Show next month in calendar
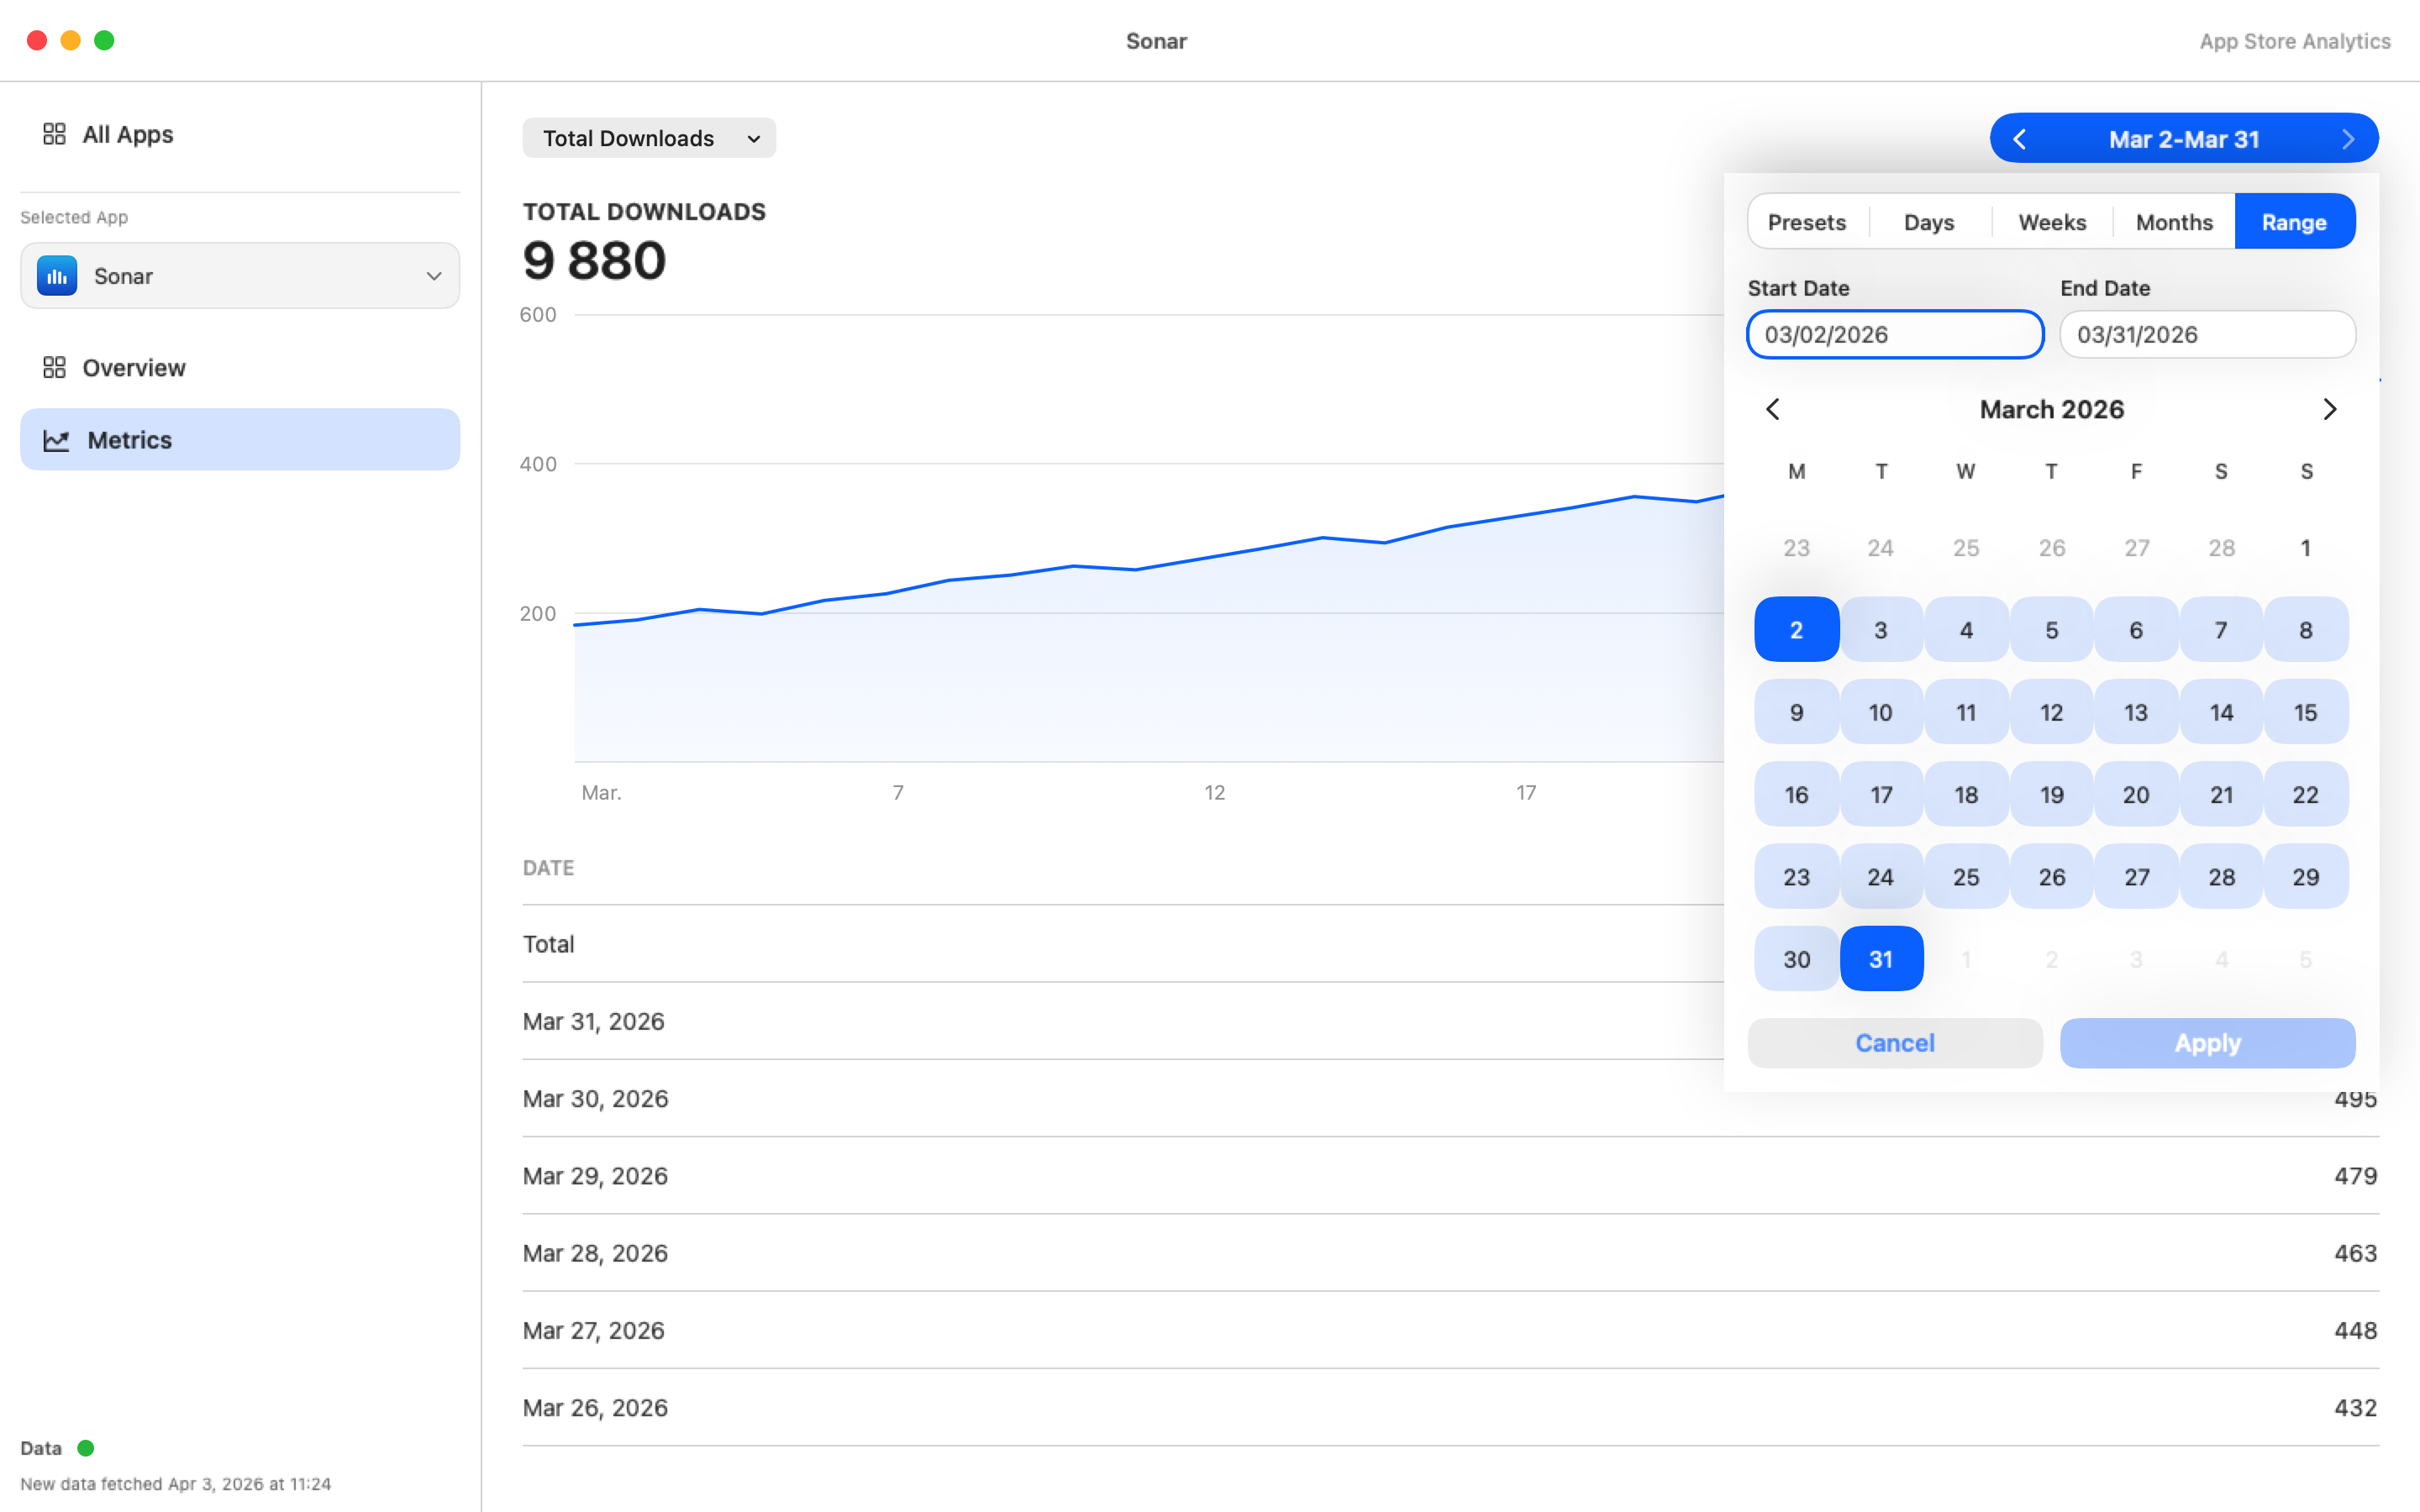Image resolution: width=2420 pixels, height=1512 pixels. [2330, 409]
